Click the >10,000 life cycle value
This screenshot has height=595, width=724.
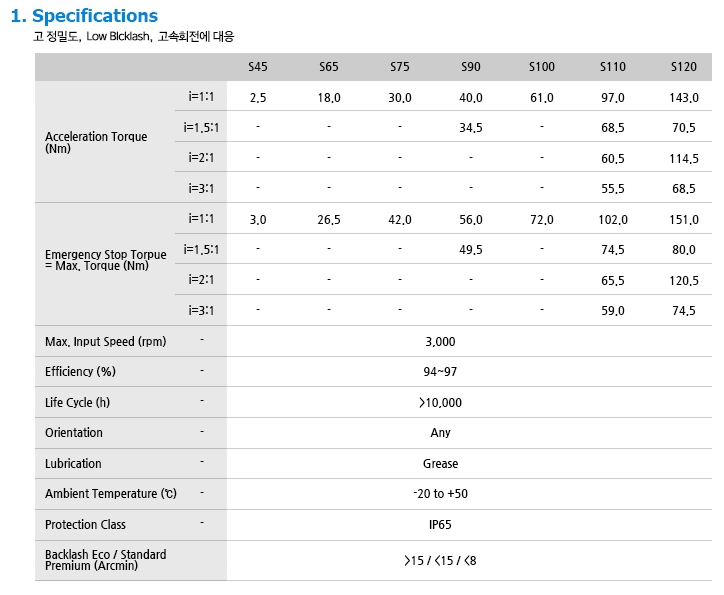tap(440, 403)
